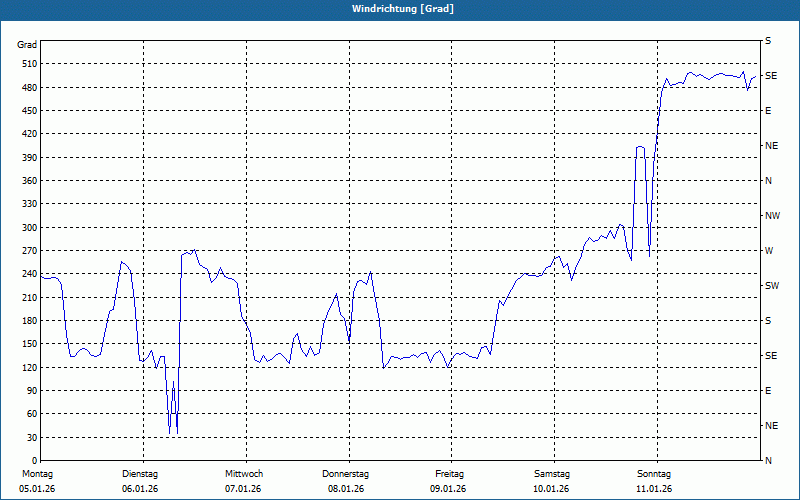Viewport: 800px width, 500px height.
Task: Click the 180 tick on the Grad axis
Action: coord(29,321)
